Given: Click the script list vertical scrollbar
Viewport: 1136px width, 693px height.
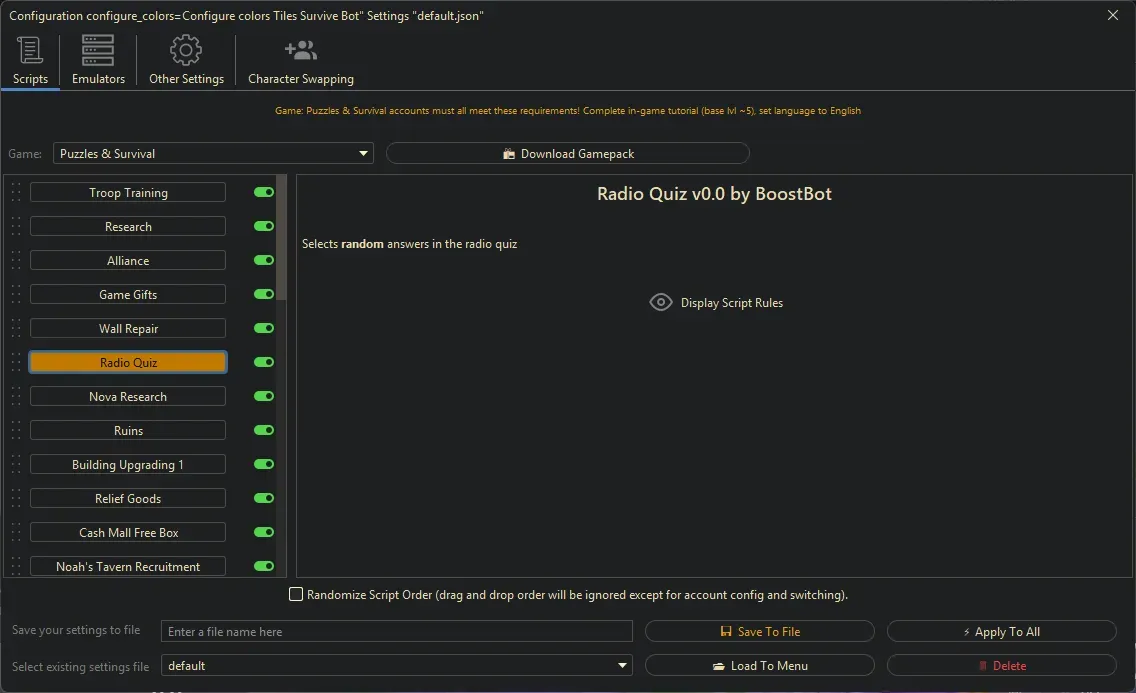Looking at the screenshot, I should click(282, 238).
